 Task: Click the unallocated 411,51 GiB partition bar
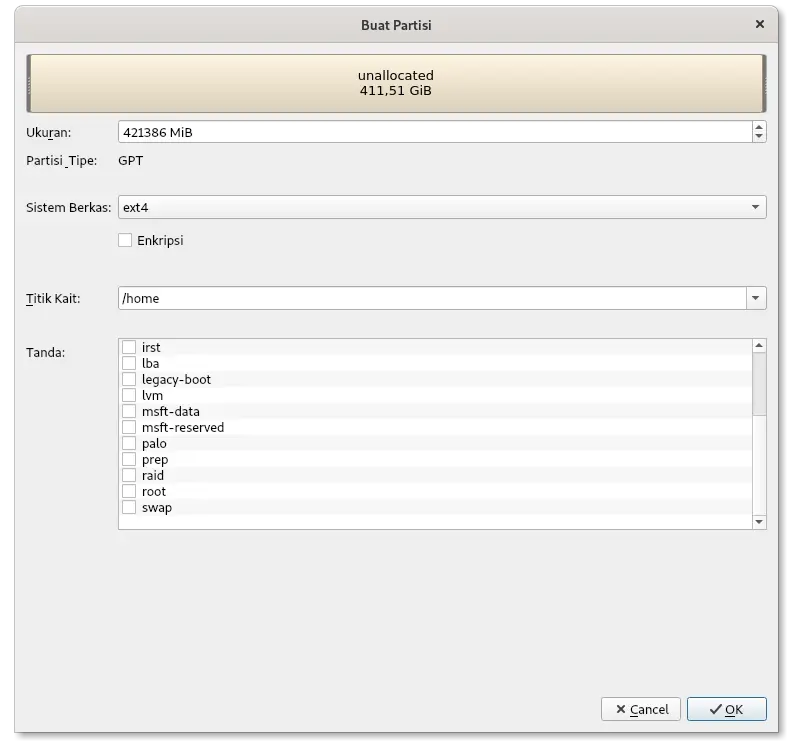pos(396,83)
